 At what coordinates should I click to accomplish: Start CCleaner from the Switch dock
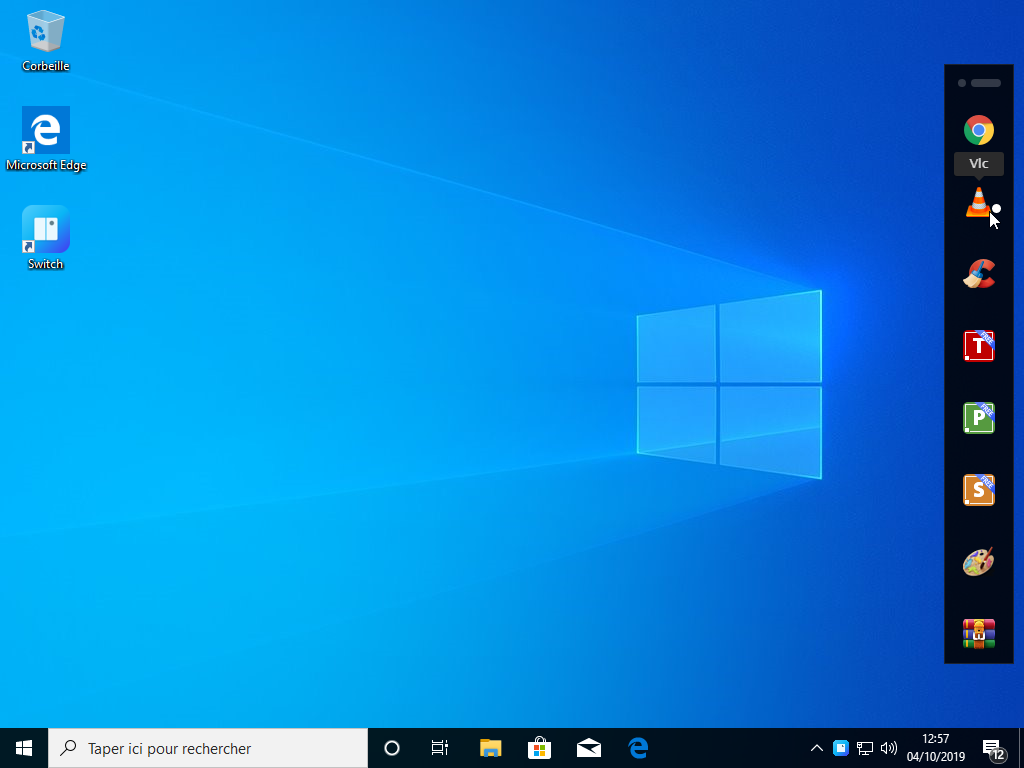coord(978,274)
